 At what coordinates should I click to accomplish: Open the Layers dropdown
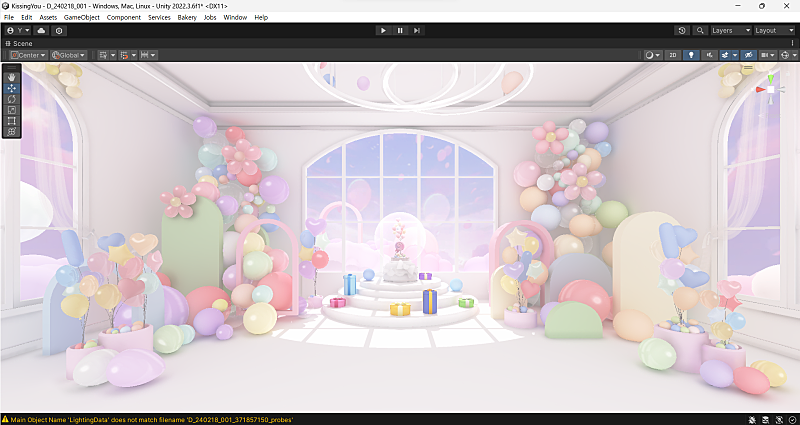click(728, 31)
